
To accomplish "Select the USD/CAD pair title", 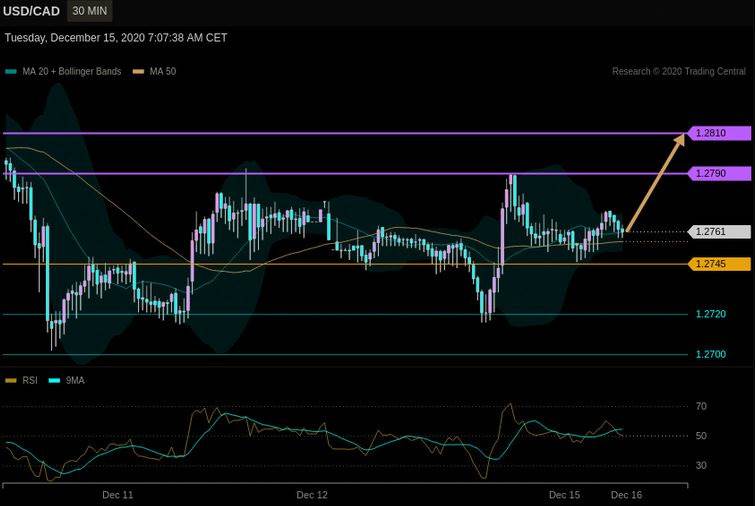I will click(32, 11).
